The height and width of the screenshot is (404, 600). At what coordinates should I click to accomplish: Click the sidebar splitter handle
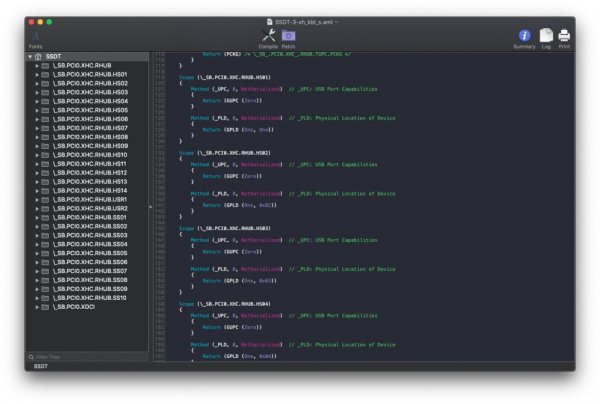150,207
